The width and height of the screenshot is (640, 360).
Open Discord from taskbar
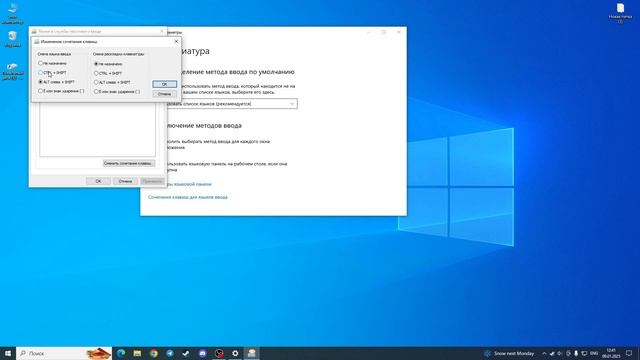202,353
